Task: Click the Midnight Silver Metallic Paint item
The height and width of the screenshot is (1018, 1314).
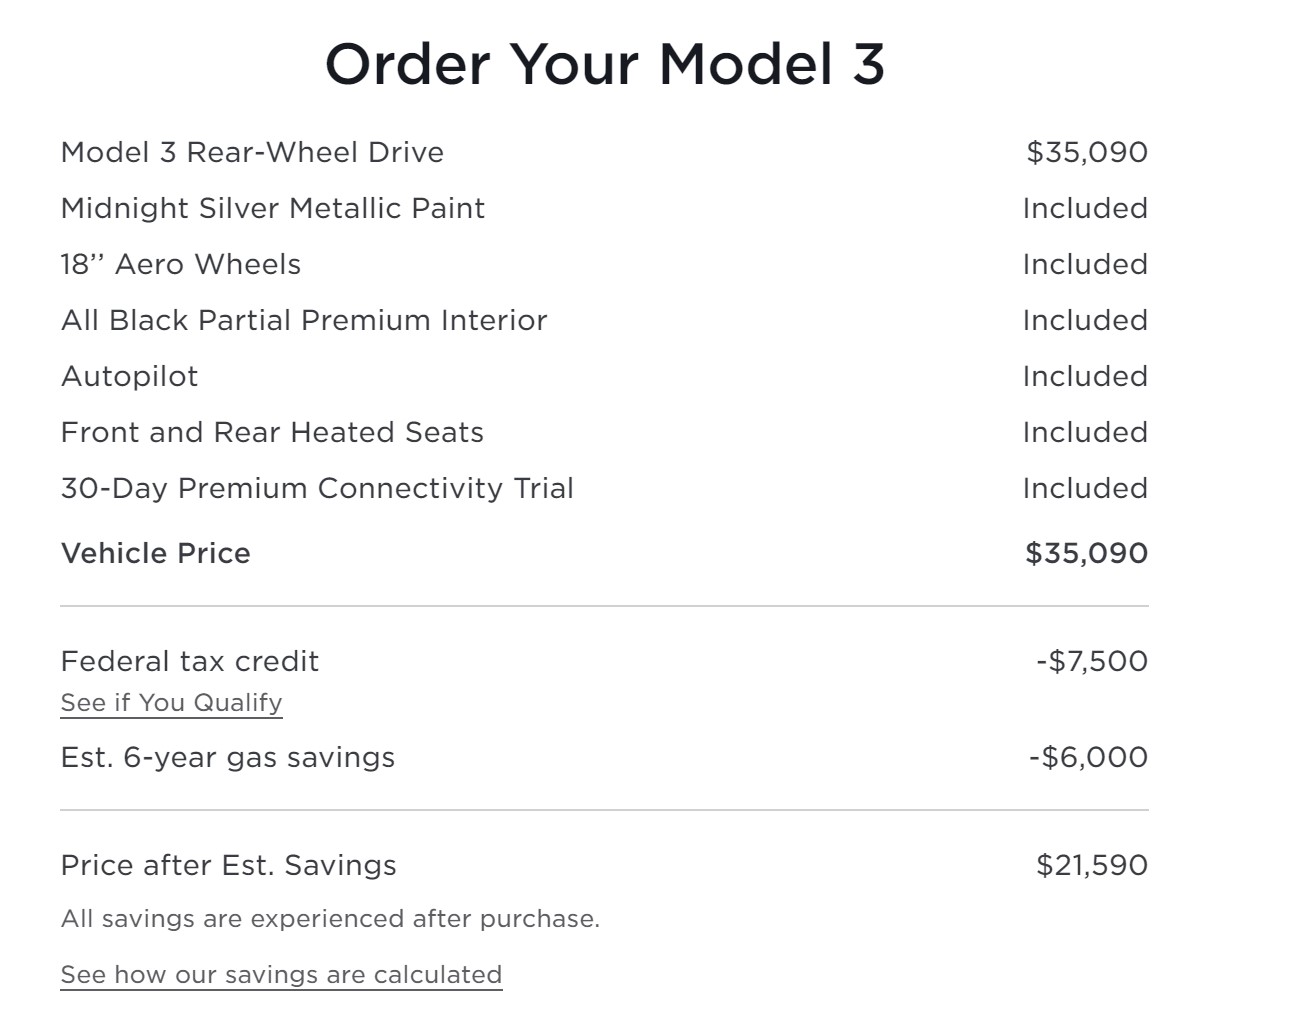Action: tap(273, 208)
